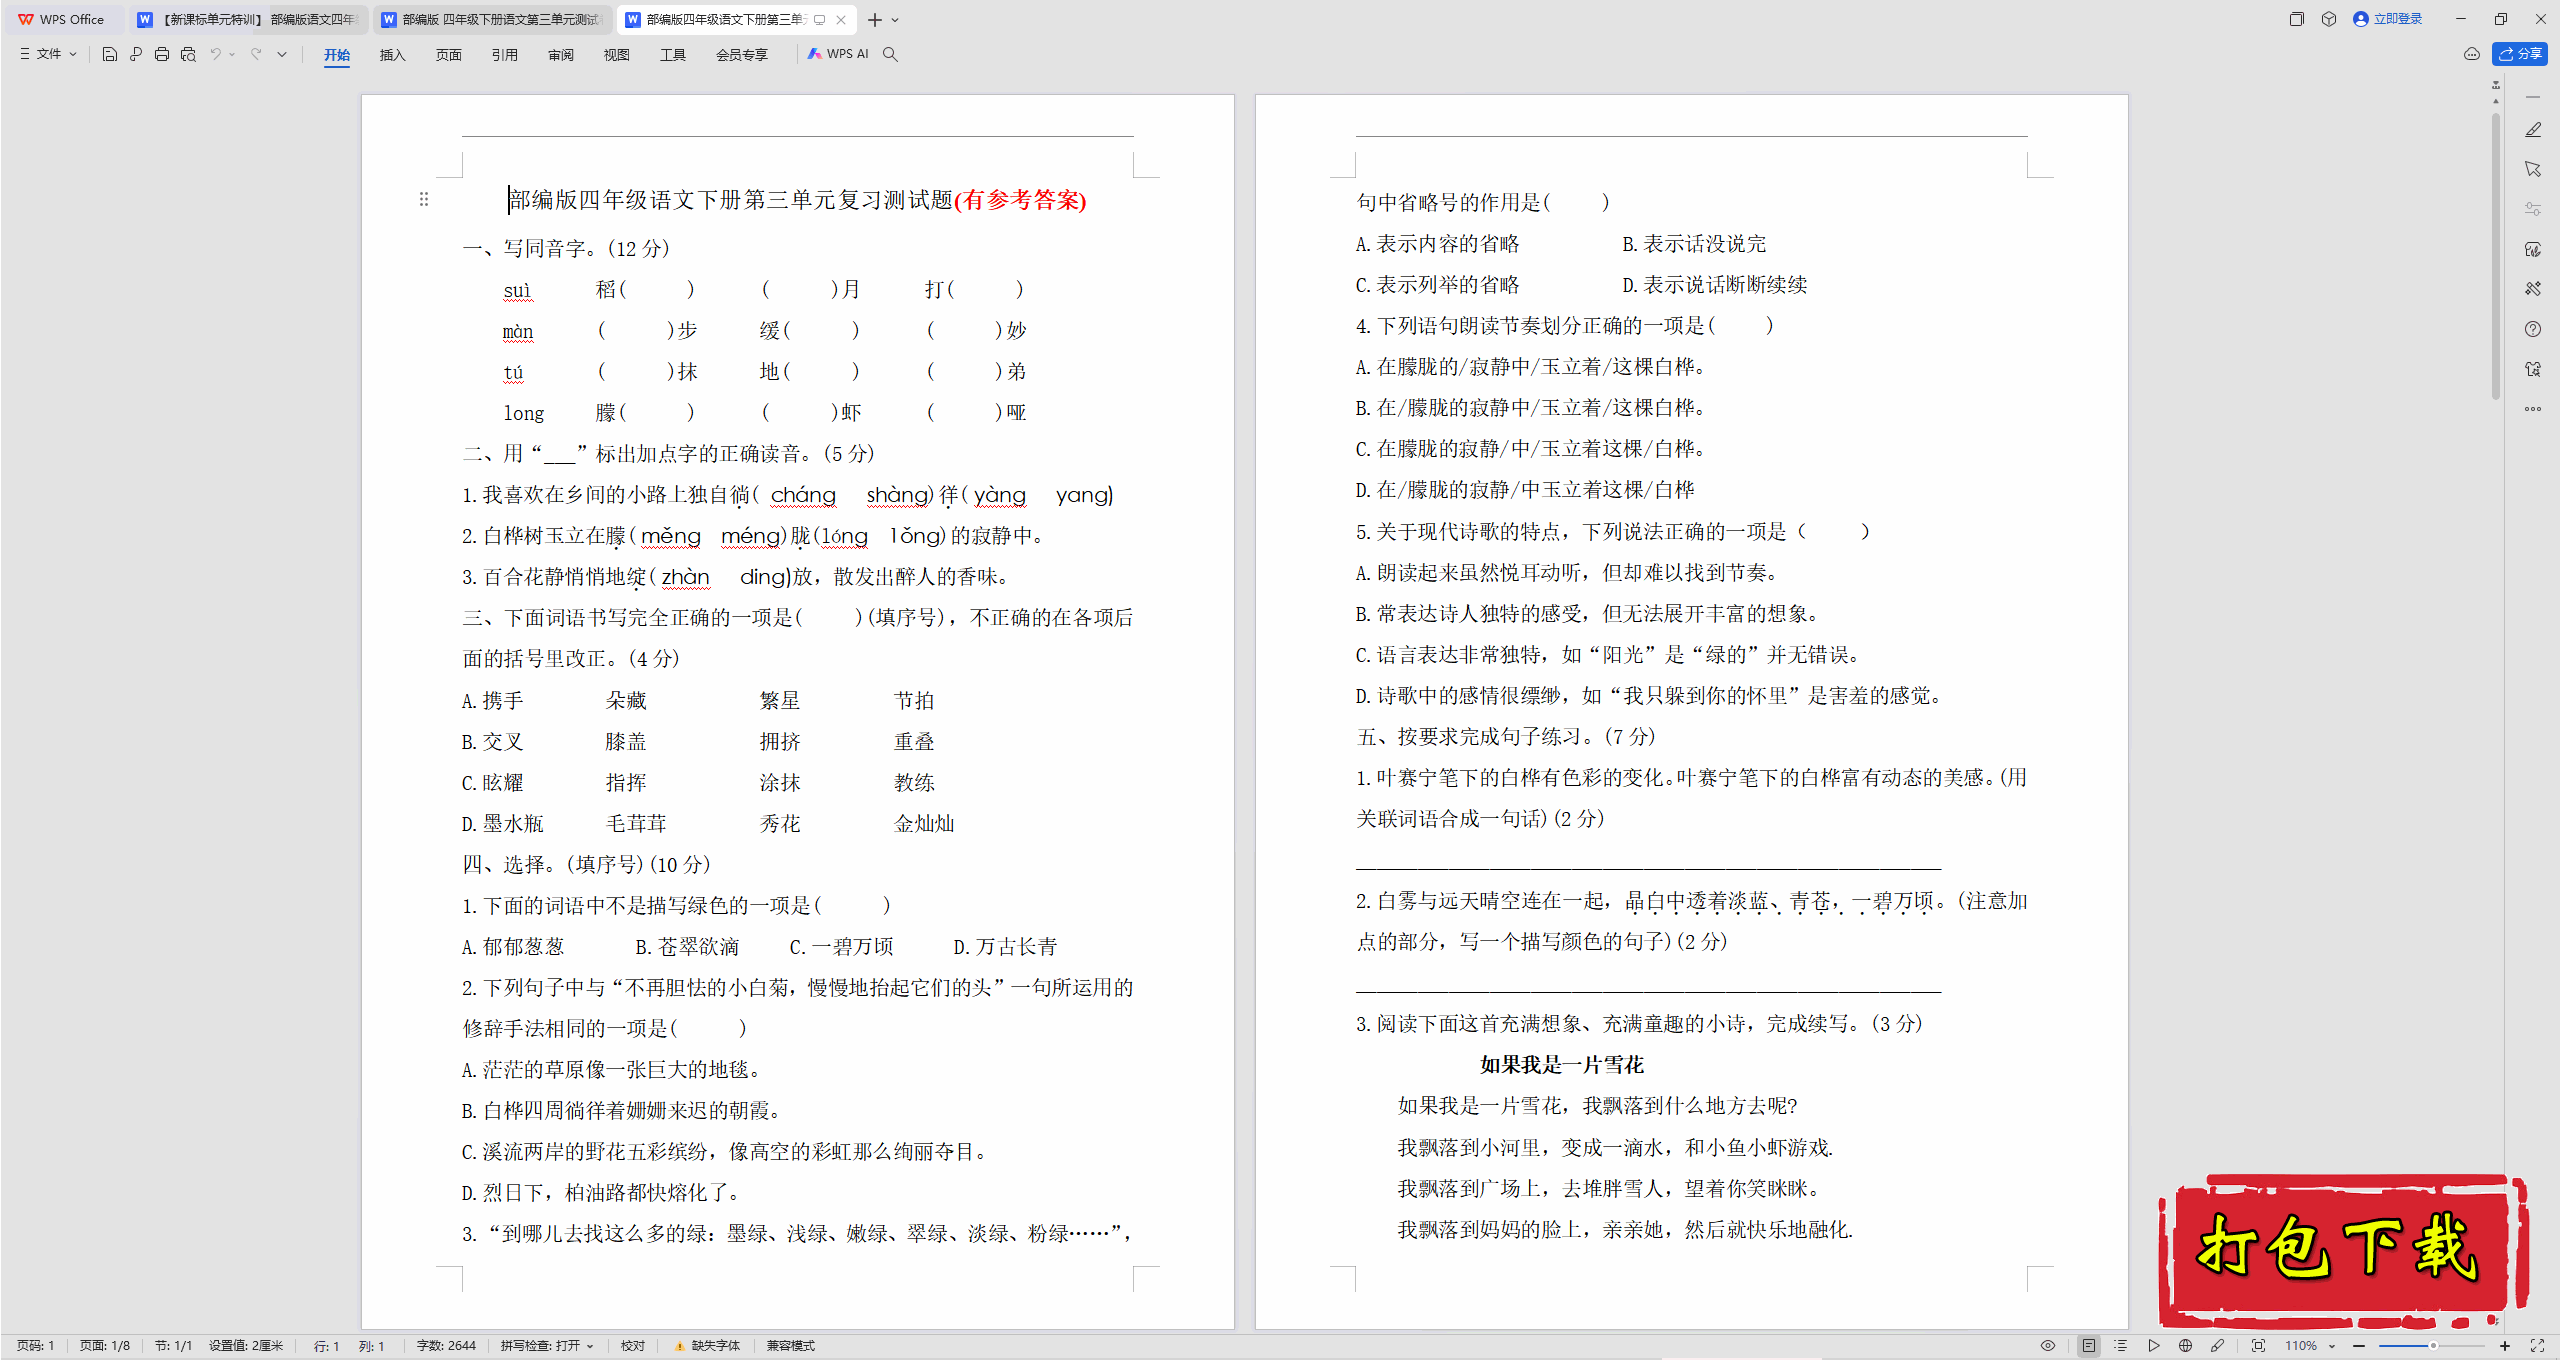Click the Undo arrow icon
The width and height of the screenshot is (2560, 1360).
click(215, 54)
